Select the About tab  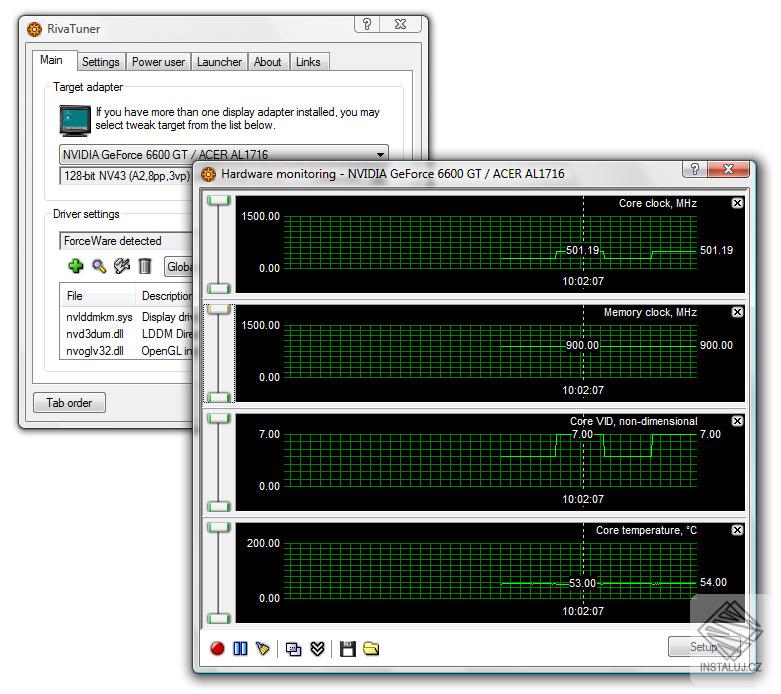267,62
